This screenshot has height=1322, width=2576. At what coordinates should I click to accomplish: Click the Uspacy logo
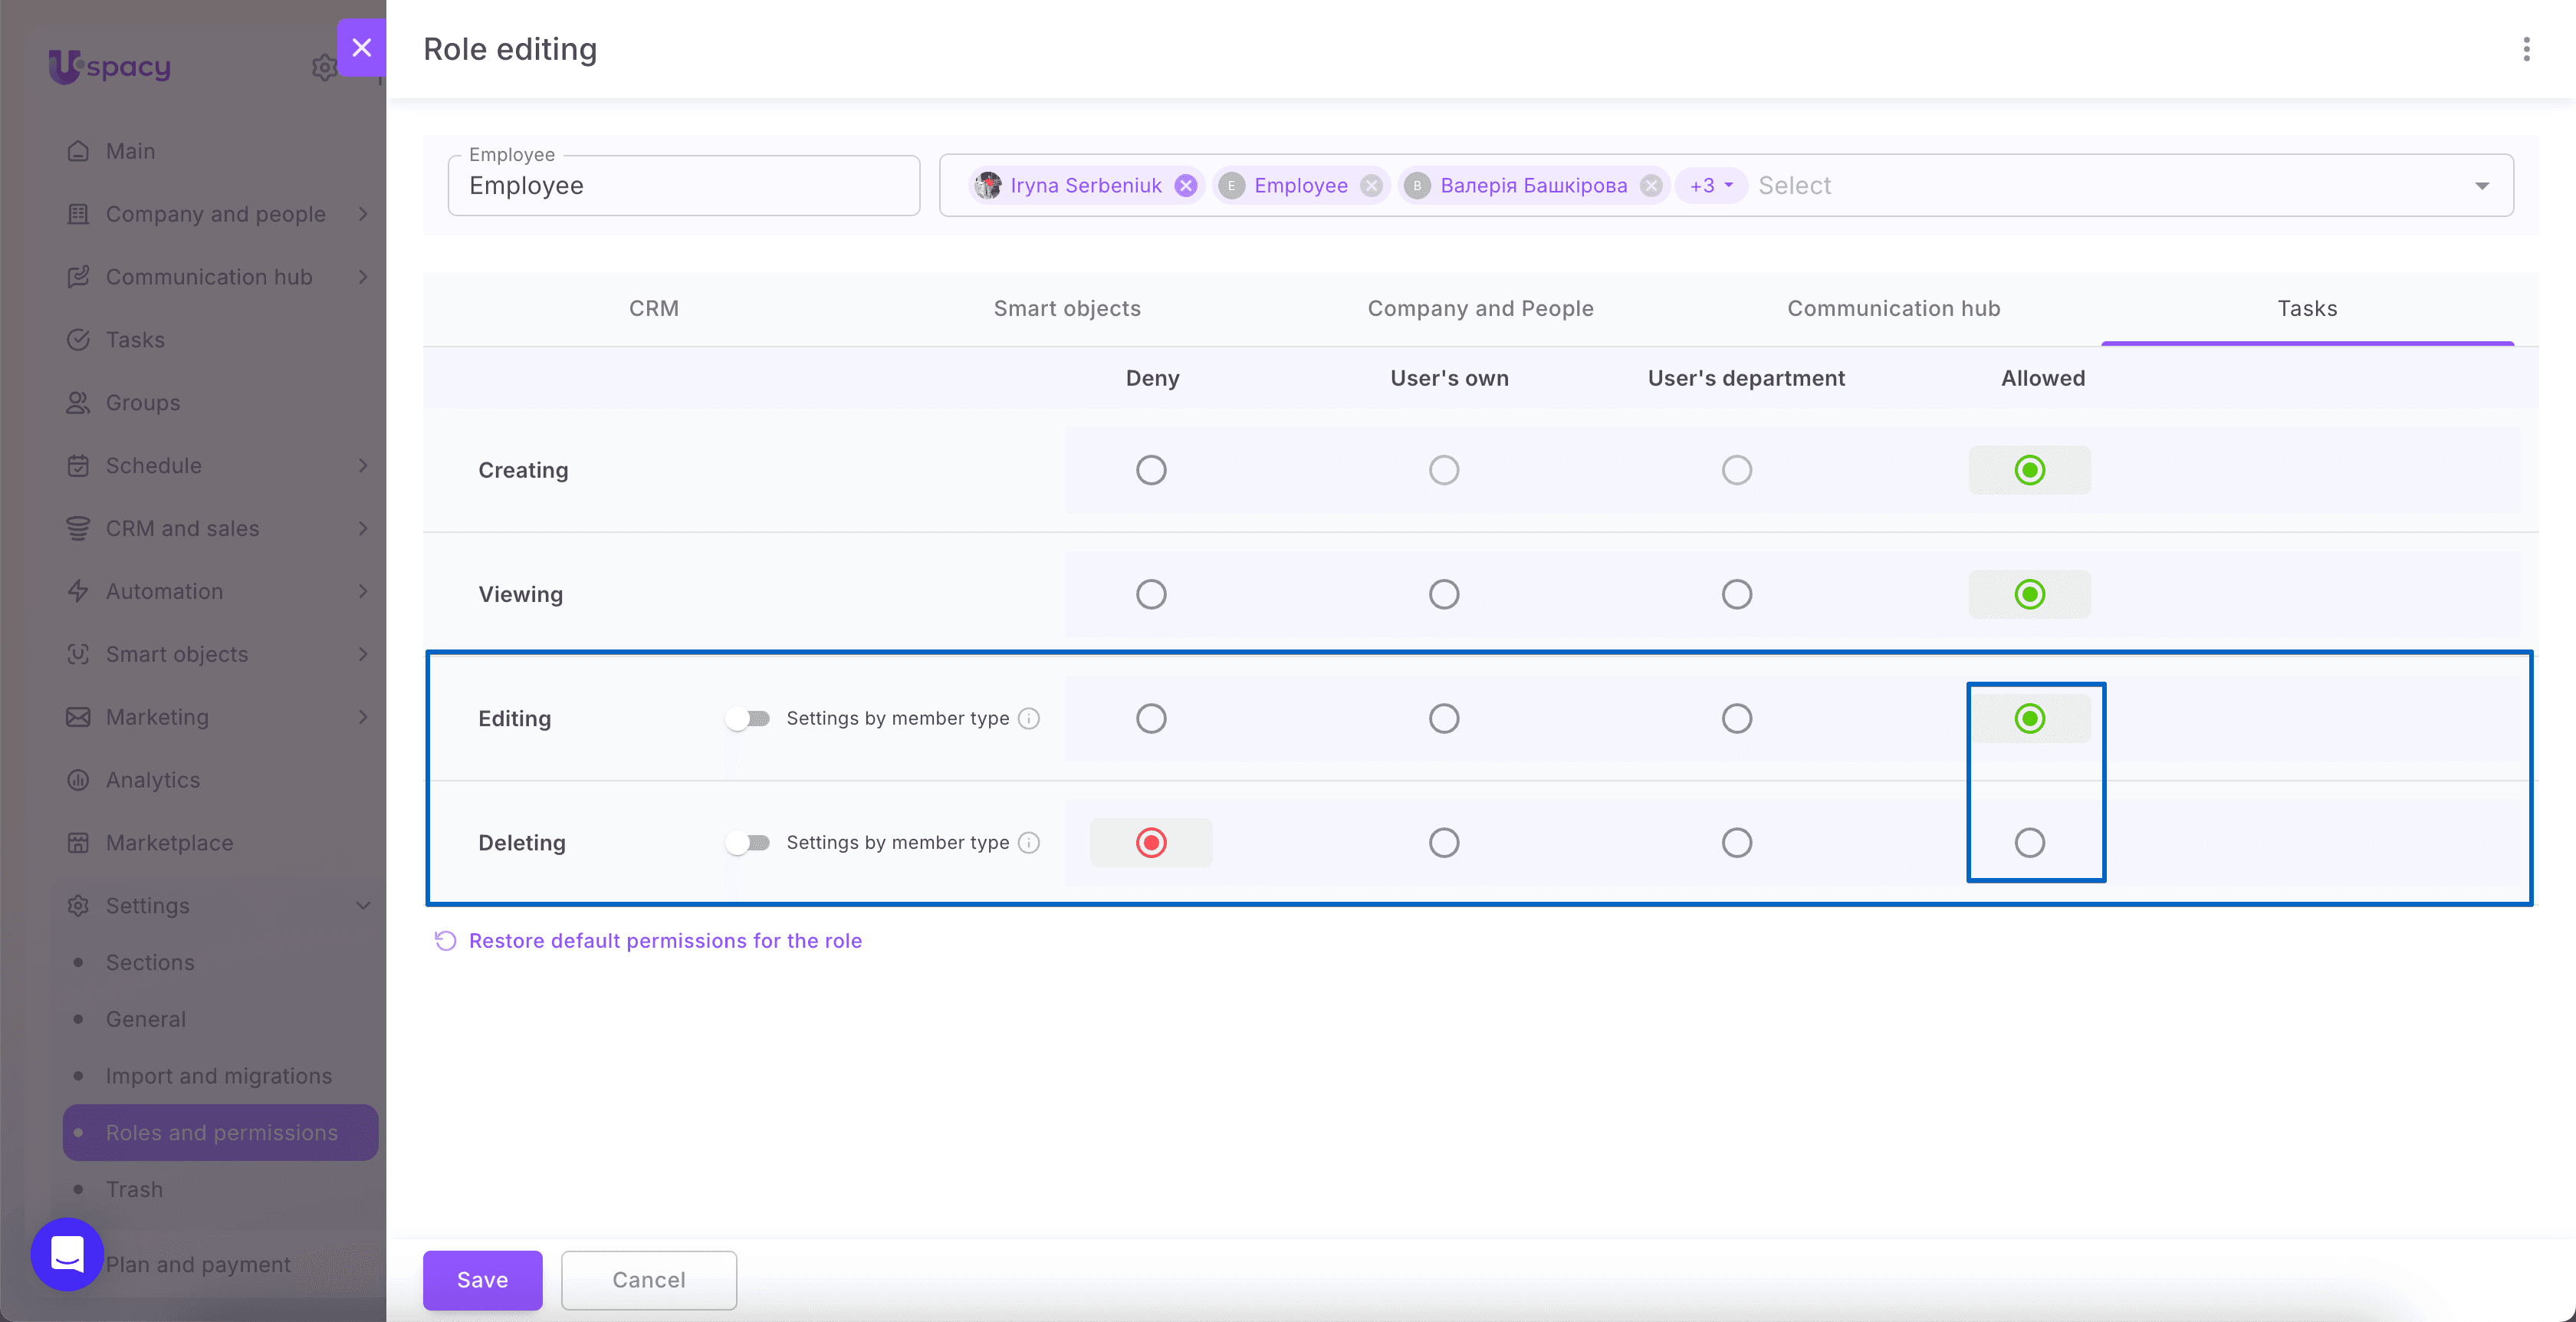(x=110, y=67)
